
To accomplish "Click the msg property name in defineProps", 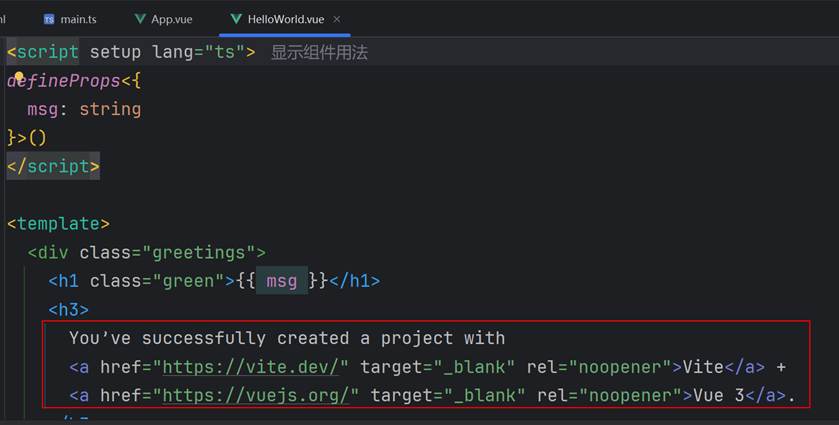I will [43, 110].
